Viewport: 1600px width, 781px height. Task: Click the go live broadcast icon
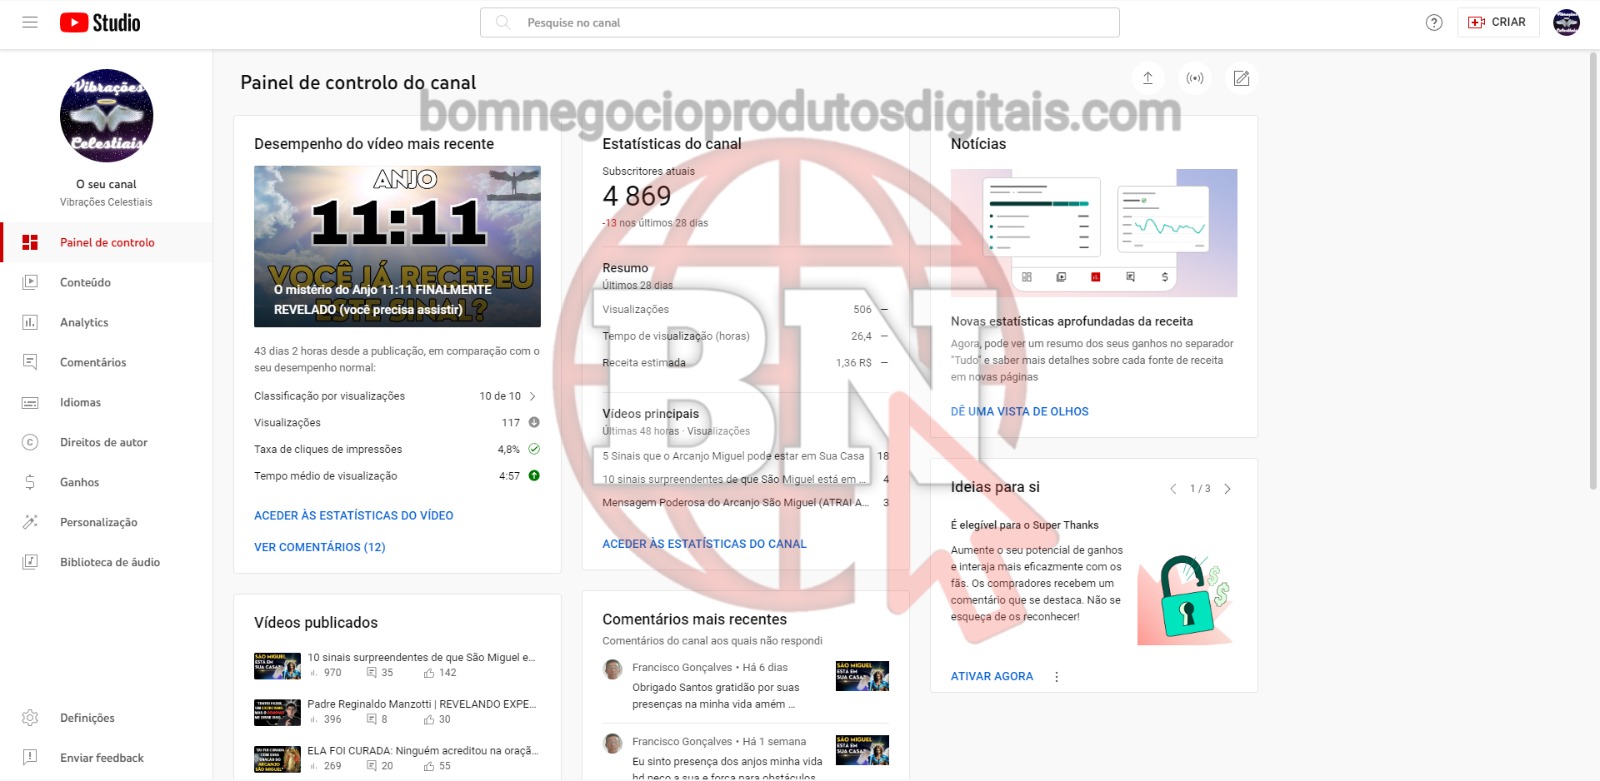click(1195, 78)
